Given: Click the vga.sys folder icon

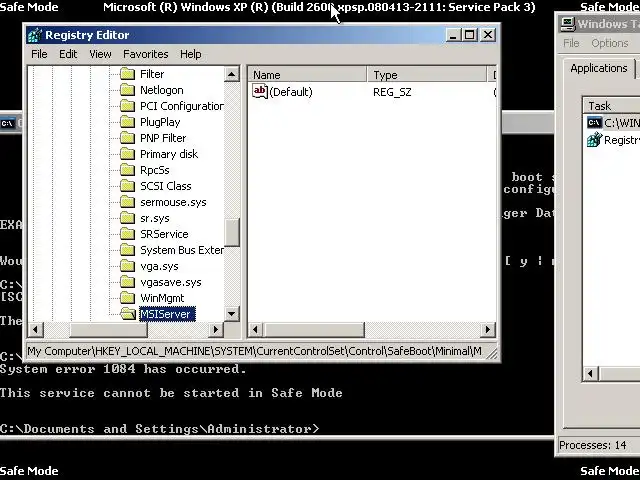Looking at the screenshot, I should pyautogui.click(x=128, y=266).
